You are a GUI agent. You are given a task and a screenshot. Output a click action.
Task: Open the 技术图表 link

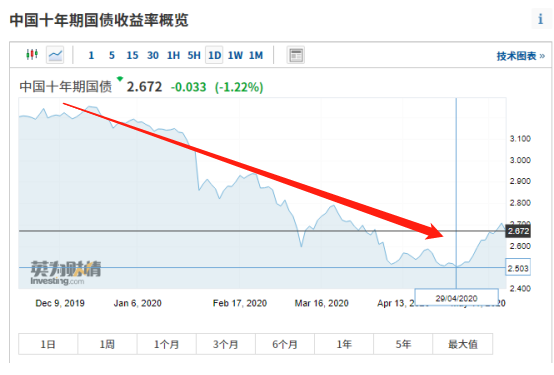(521, 56)
